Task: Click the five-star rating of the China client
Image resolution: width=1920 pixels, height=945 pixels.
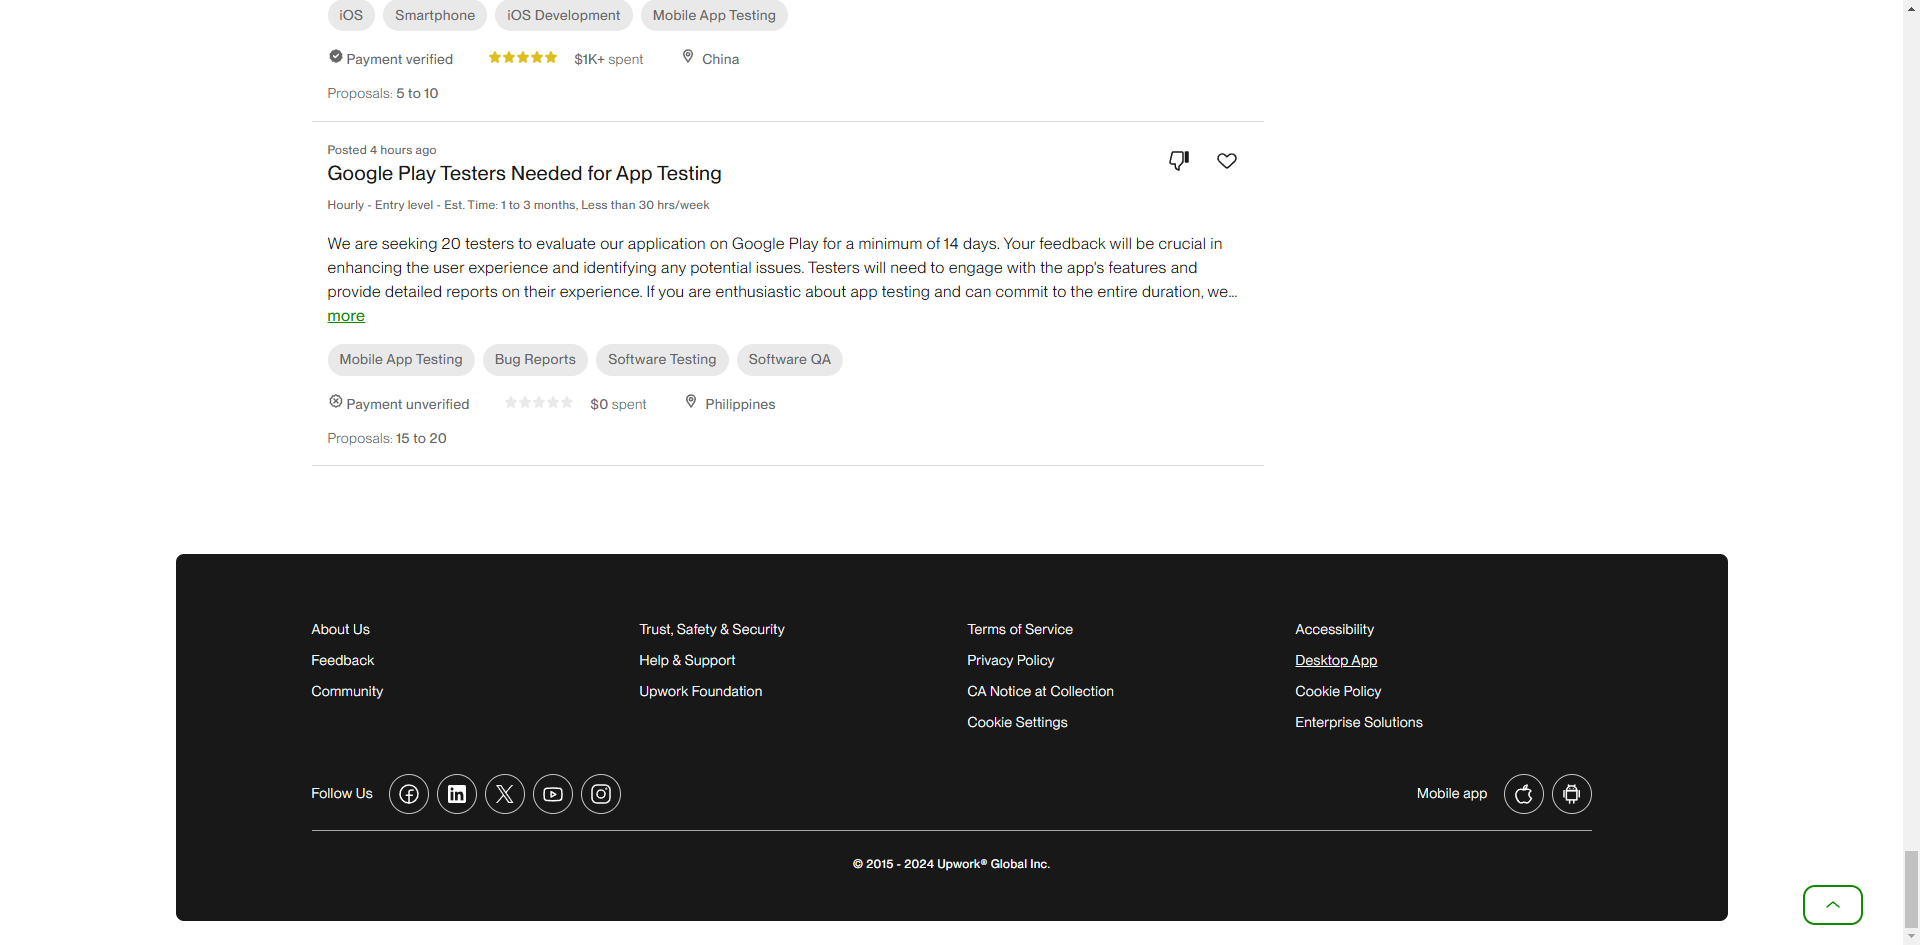Action: [523, 58]
